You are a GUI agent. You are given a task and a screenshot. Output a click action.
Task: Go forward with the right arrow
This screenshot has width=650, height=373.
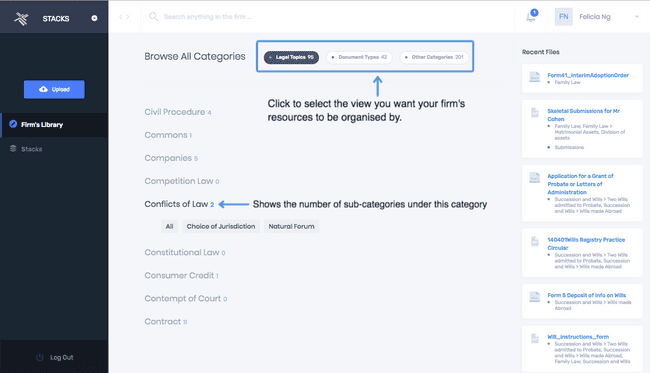point(128,17)
